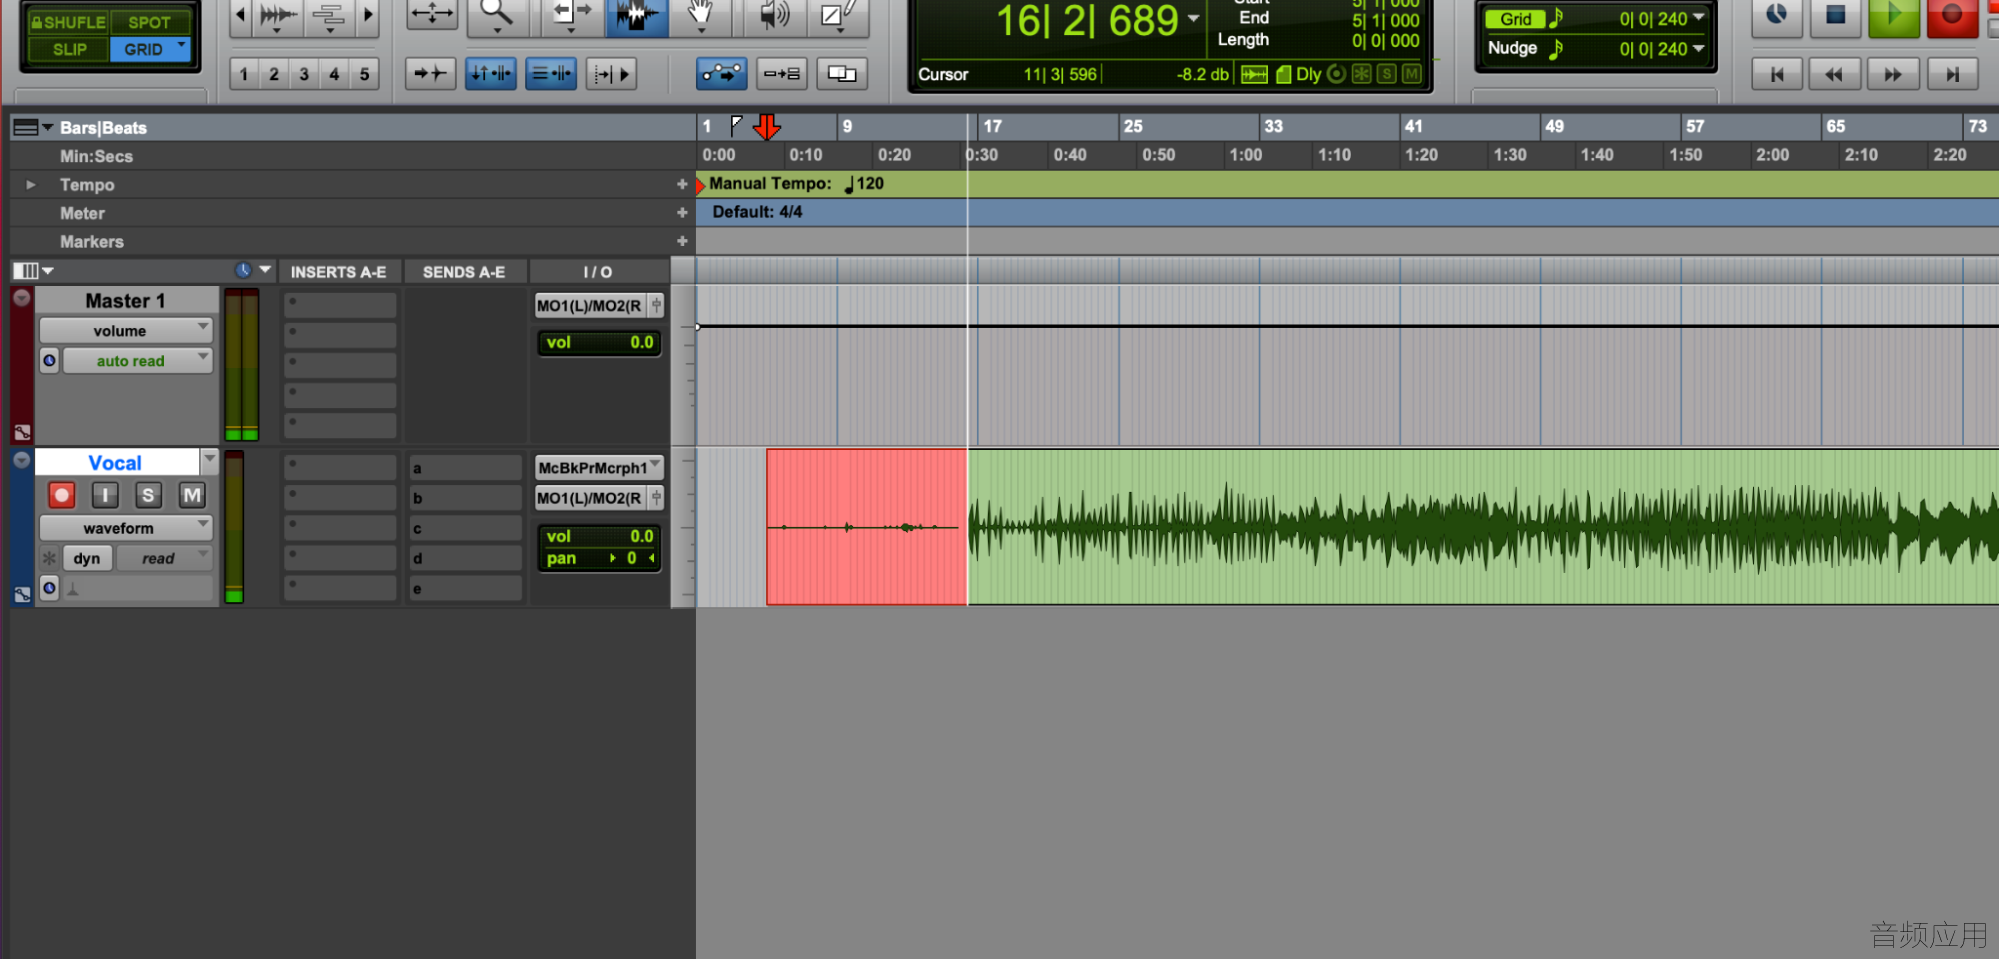
Task: Open Master 1 volume view selector
Action: [x=126, y=331]
